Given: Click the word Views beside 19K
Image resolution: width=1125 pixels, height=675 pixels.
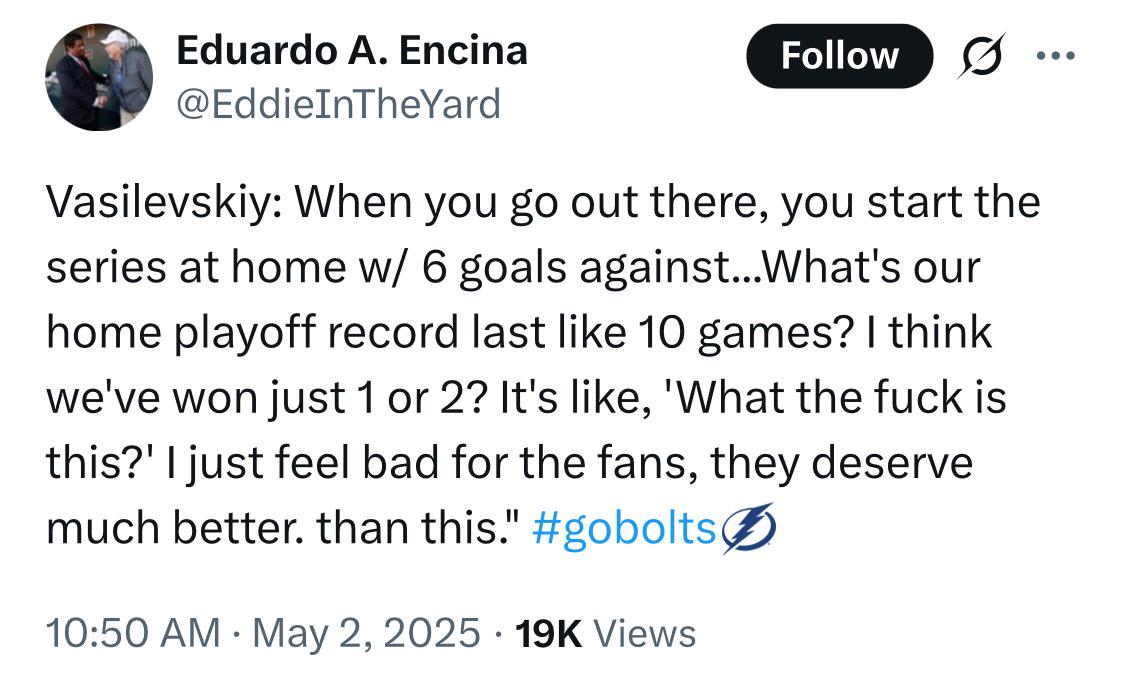Looking at the screenshot, I should pos(644,633).
